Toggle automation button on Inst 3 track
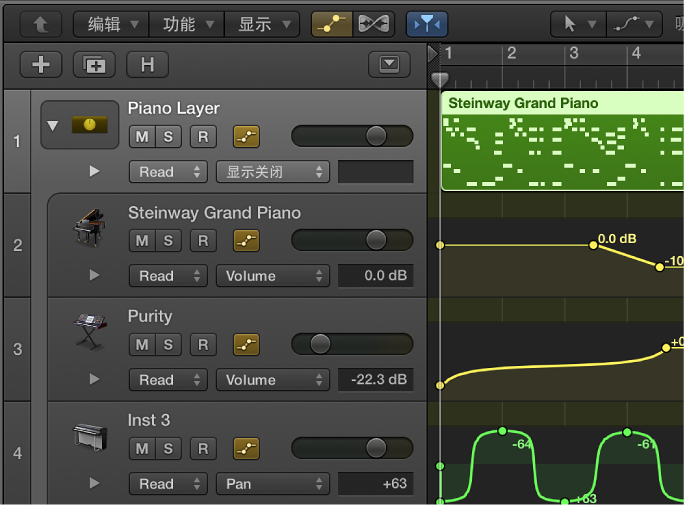This screenshot has width=684, height=506. coord(246,448)
